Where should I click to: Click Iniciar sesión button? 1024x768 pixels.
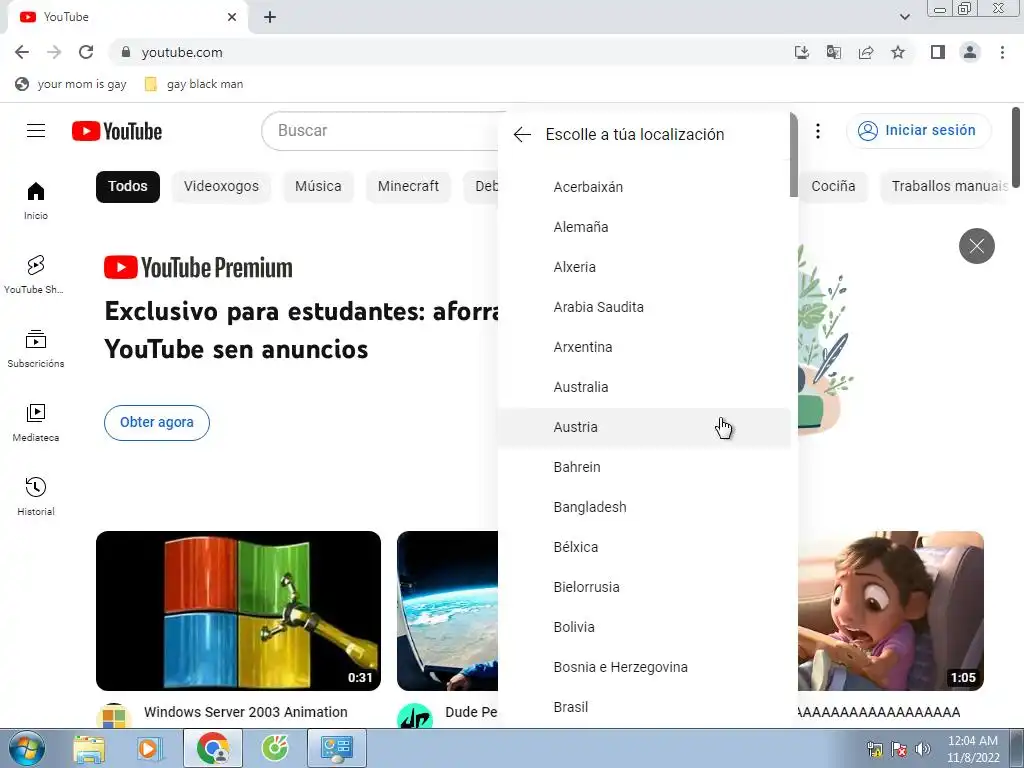tap(918, 131)
